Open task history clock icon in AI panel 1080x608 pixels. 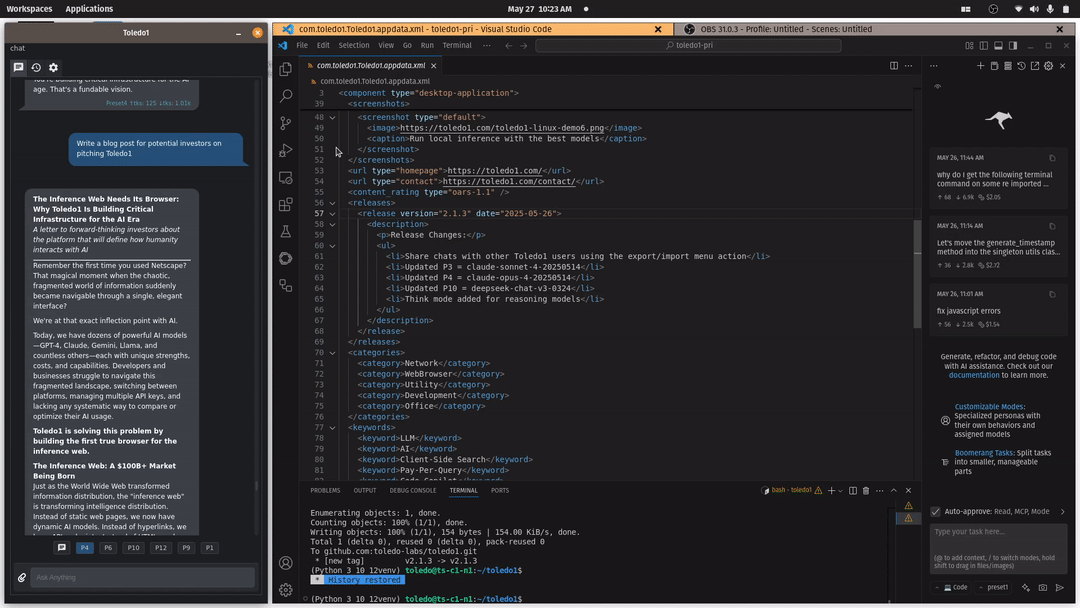point(1021,66)
